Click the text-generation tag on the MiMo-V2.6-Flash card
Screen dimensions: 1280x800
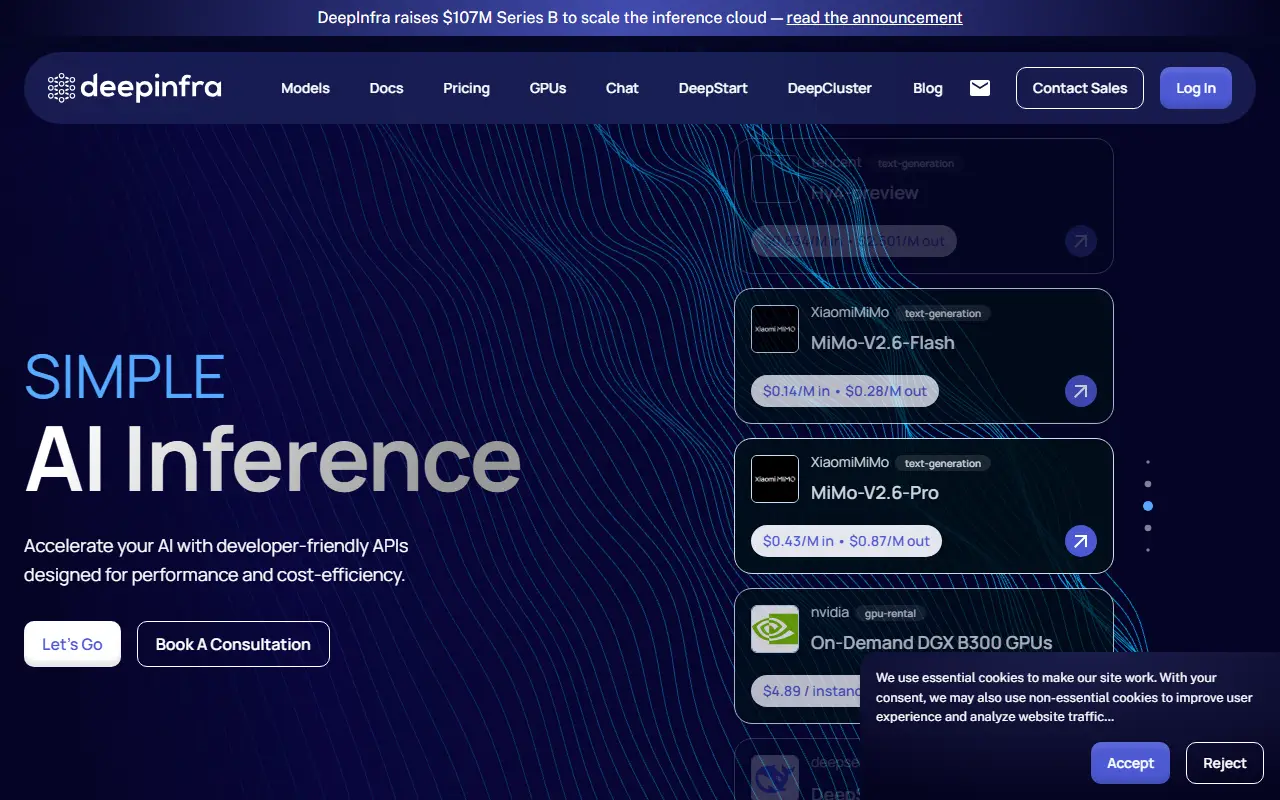click(x=943, y=313)
